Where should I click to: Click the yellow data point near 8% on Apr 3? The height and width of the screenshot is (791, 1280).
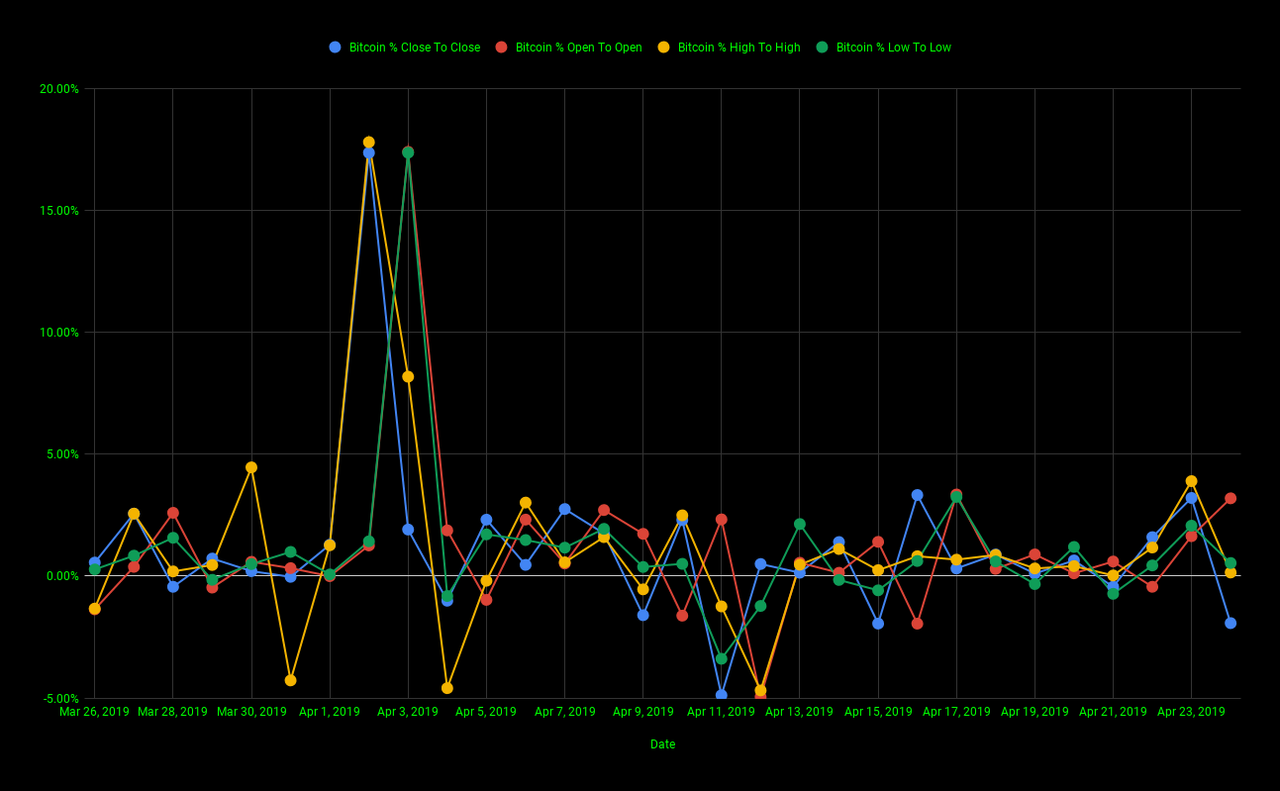pyautogui.click(x=408, y=376)
